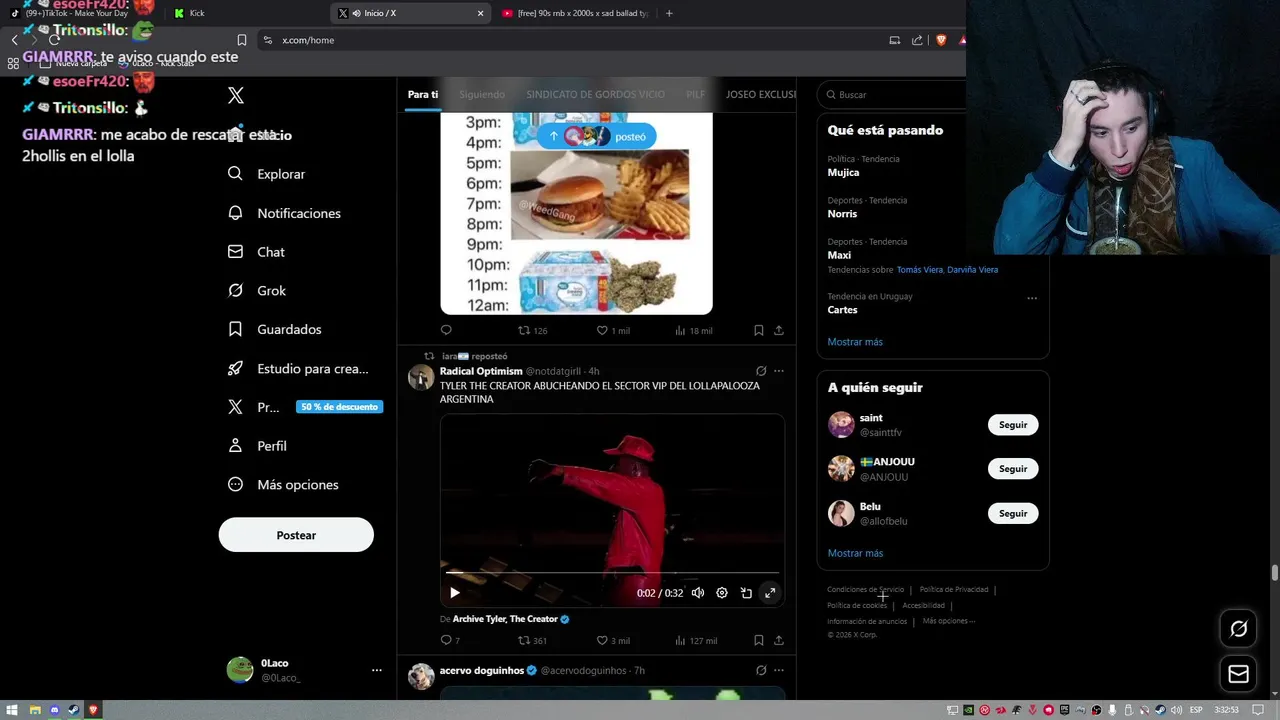Share the food schedule post
1280x720 pixels.
779,330
